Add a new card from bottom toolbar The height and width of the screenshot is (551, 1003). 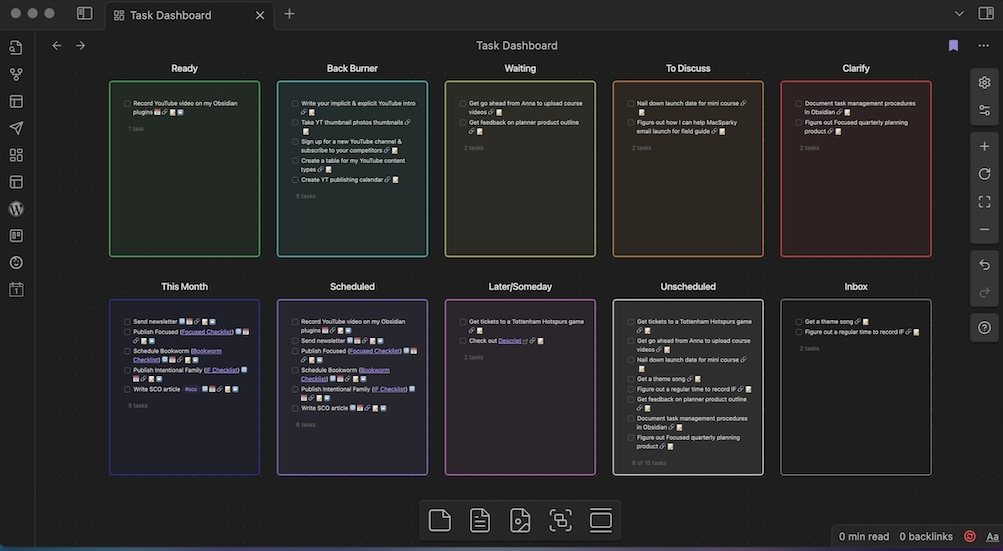click(x=439, y=520)
